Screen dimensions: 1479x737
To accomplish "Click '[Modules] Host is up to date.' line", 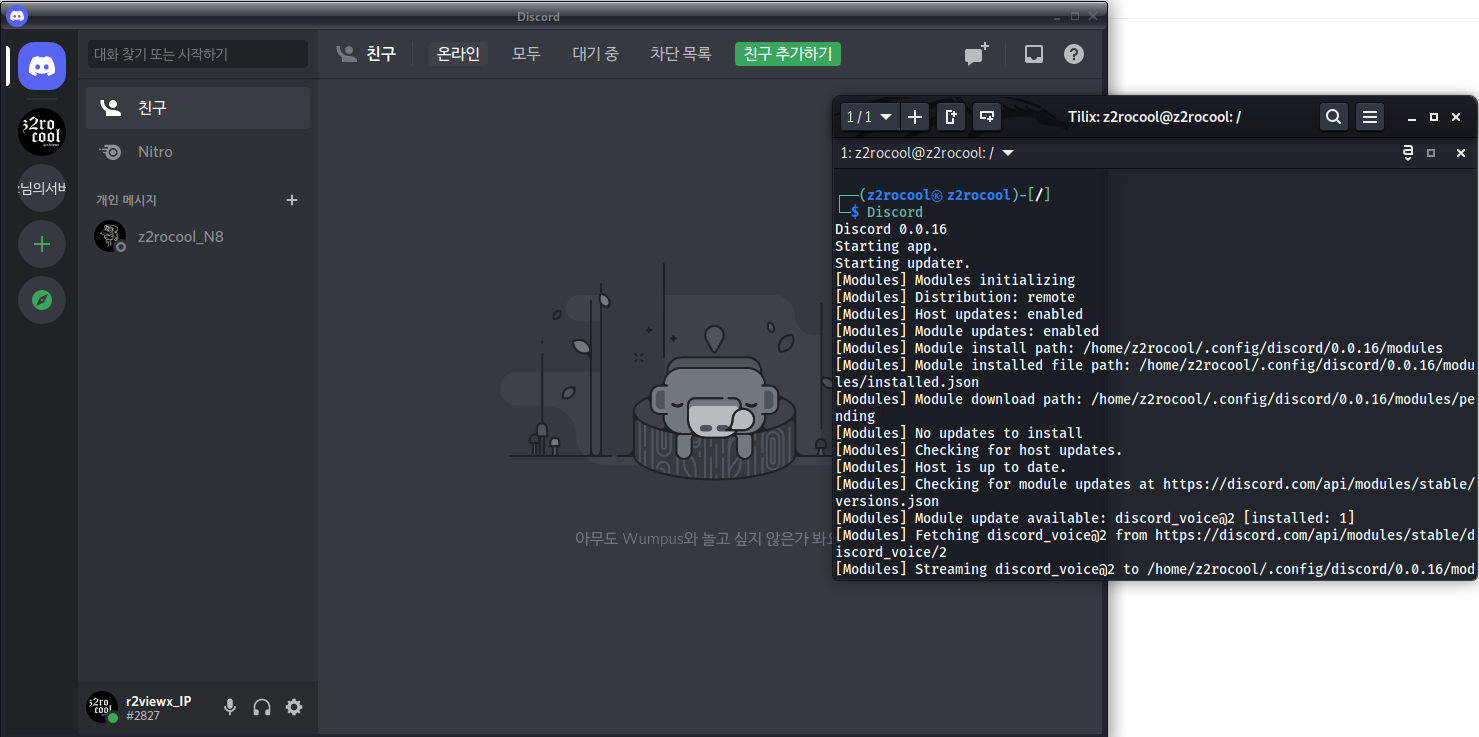I will [951, 467].
